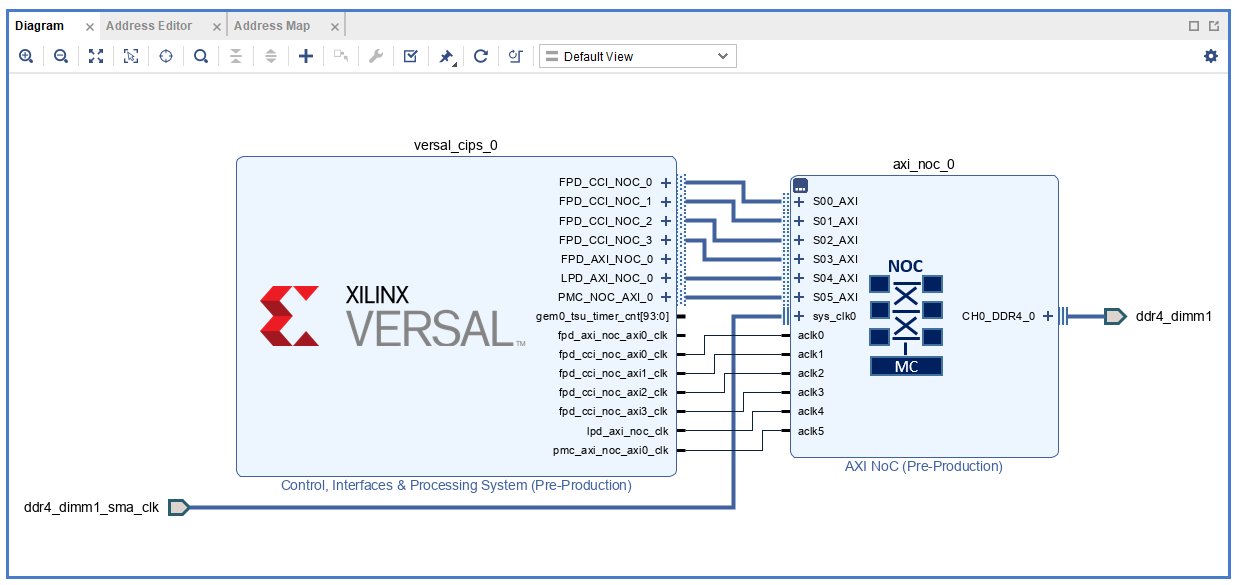
Task: Click the Expand All icon
Action: click(271, 56)
